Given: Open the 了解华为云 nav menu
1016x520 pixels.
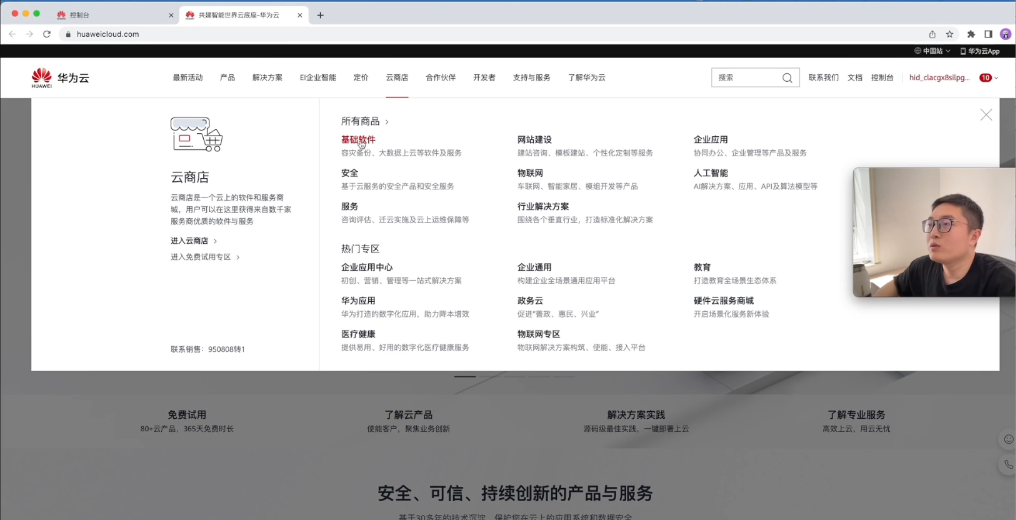Looking at the screenshot, I should [587, 78].
